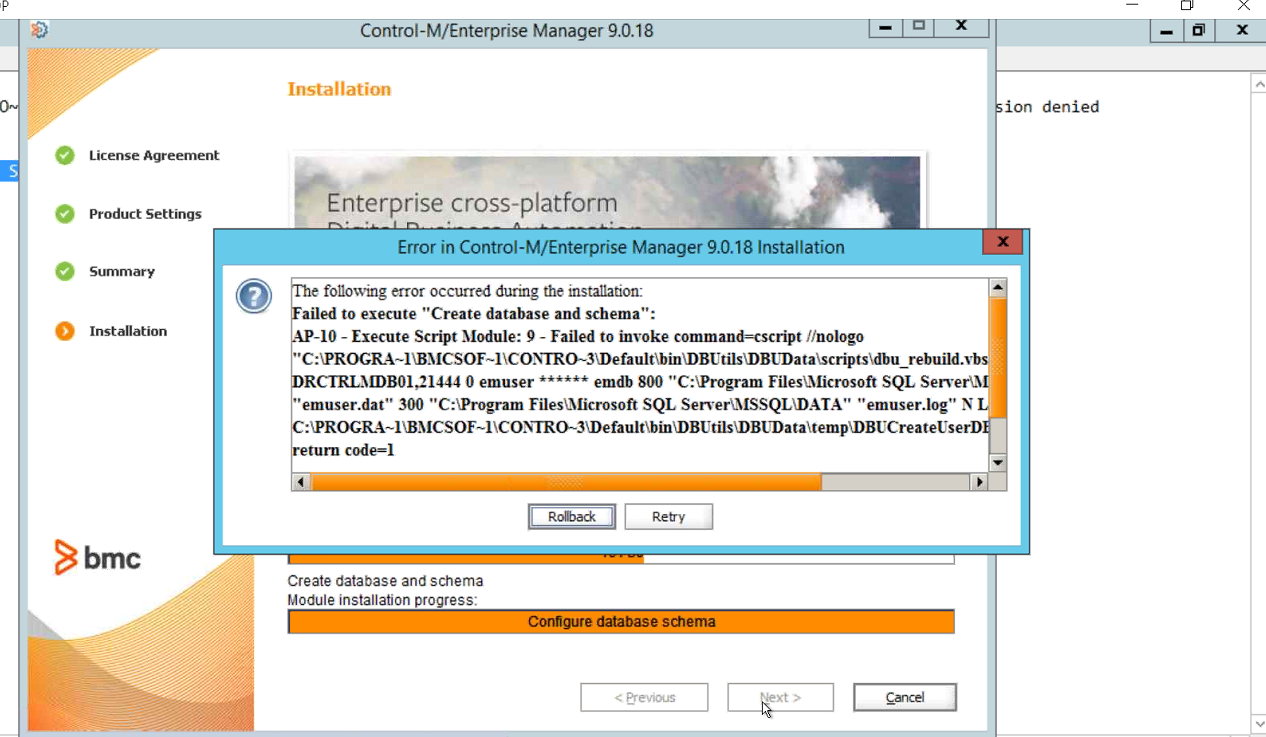Restore the background console window

point(1198,31)
